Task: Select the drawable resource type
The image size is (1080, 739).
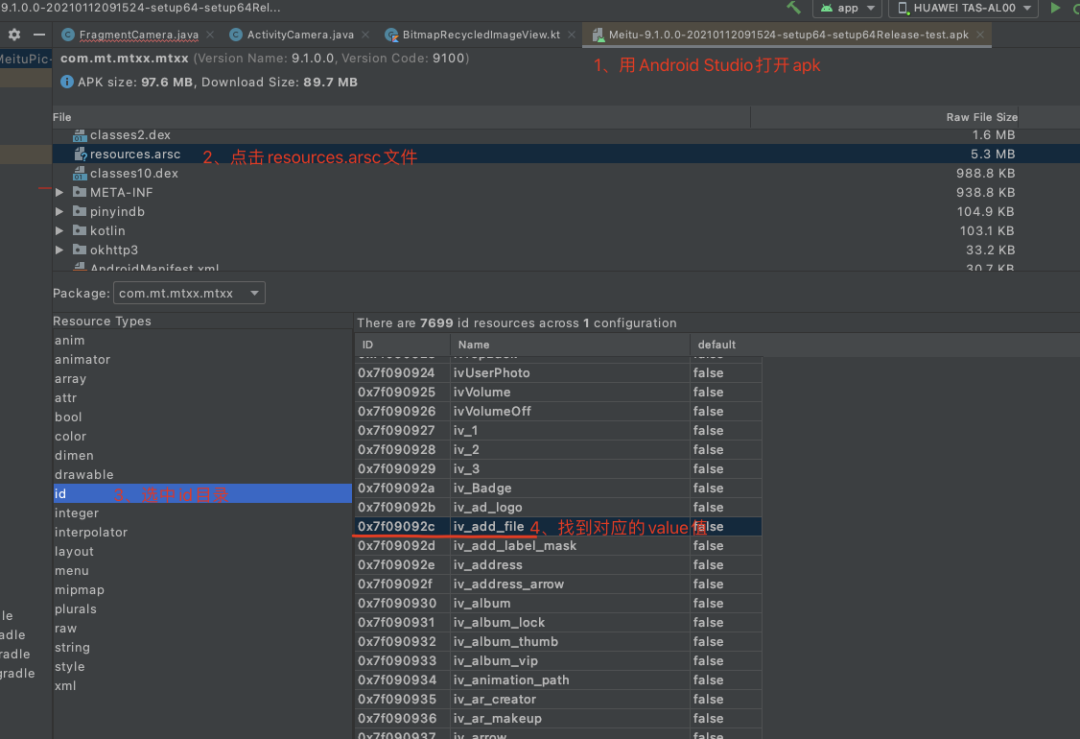Action: [x=84, y=475]
